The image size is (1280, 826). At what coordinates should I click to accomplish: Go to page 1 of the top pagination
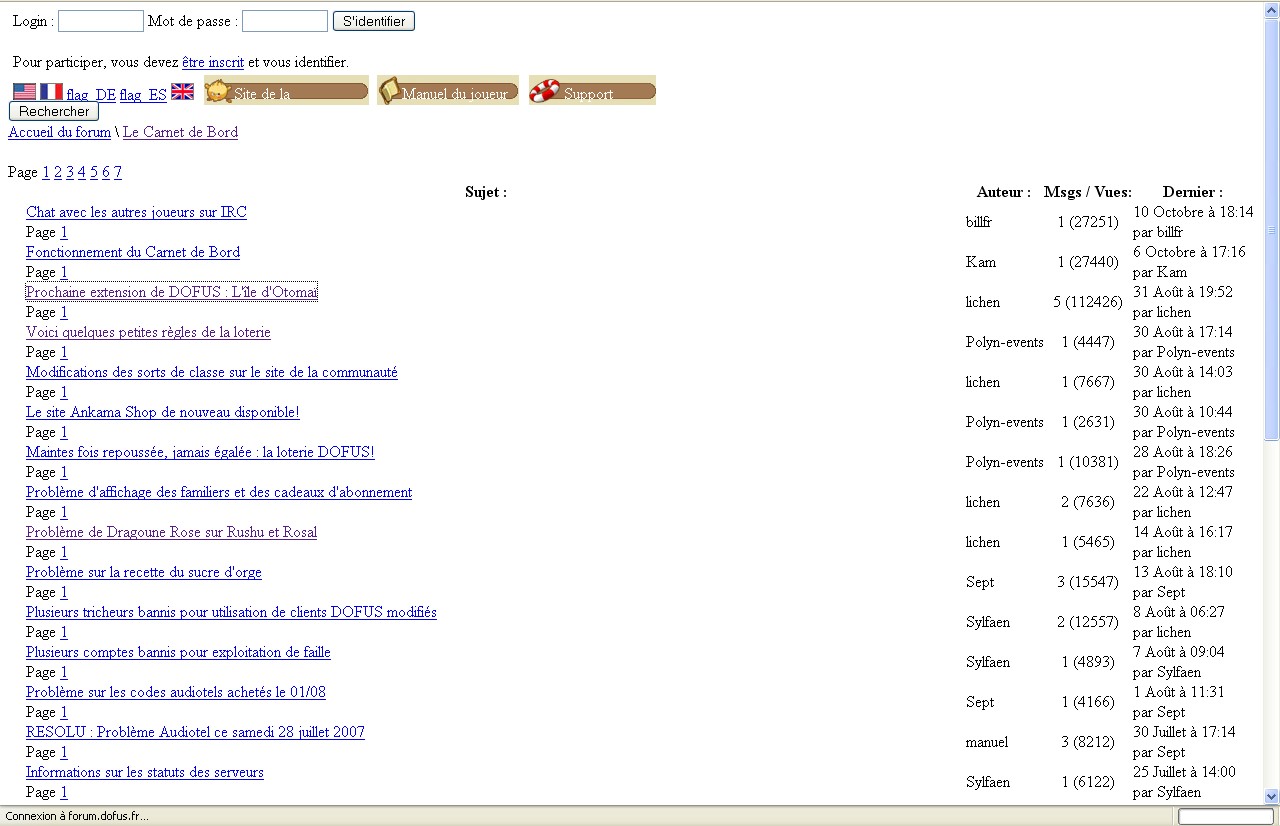(x=46, y=172)
